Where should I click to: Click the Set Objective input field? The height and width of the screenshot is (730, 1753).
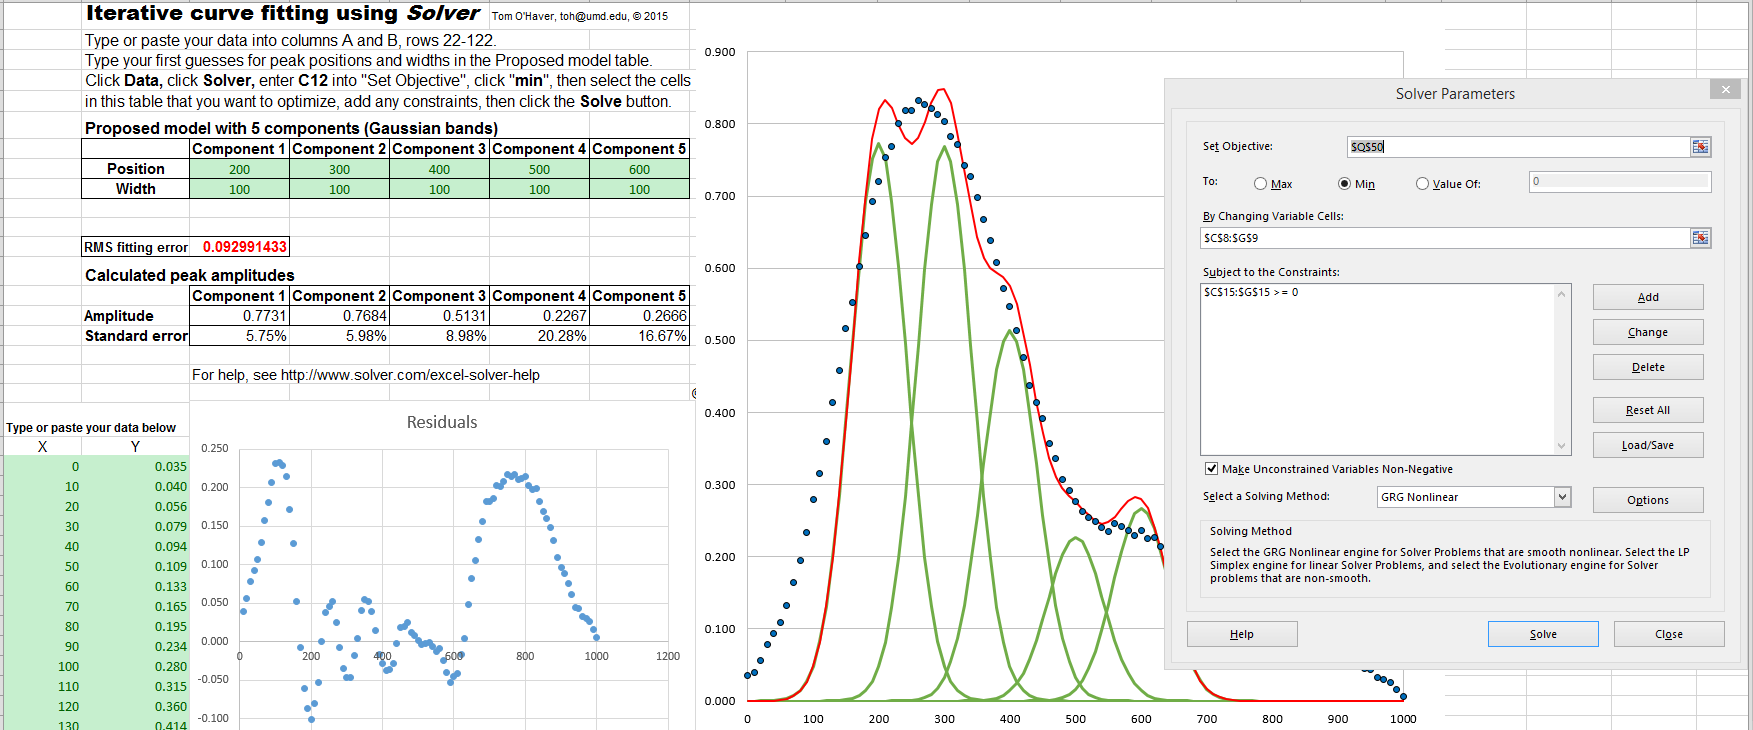pos(1516,147)
